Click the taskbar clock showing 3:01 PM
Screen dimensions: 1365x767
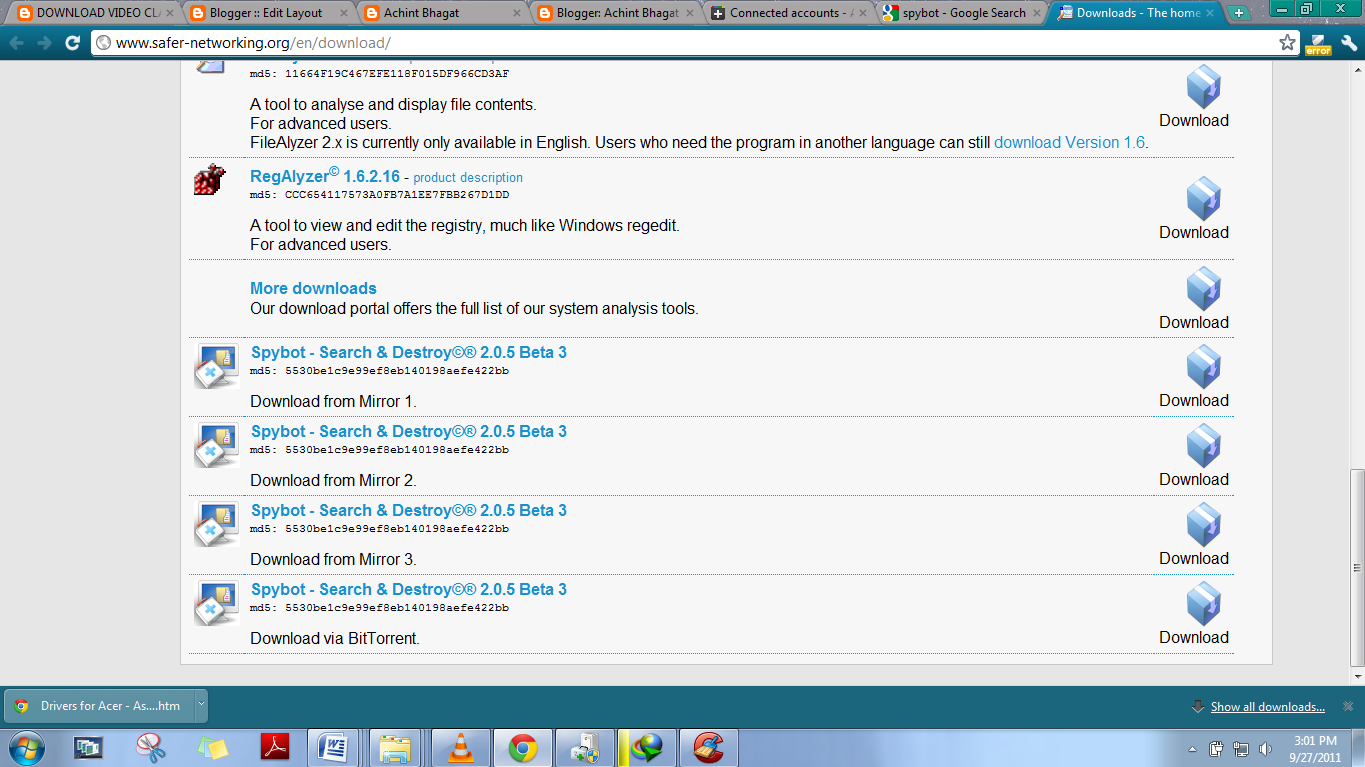point(1314,748)
